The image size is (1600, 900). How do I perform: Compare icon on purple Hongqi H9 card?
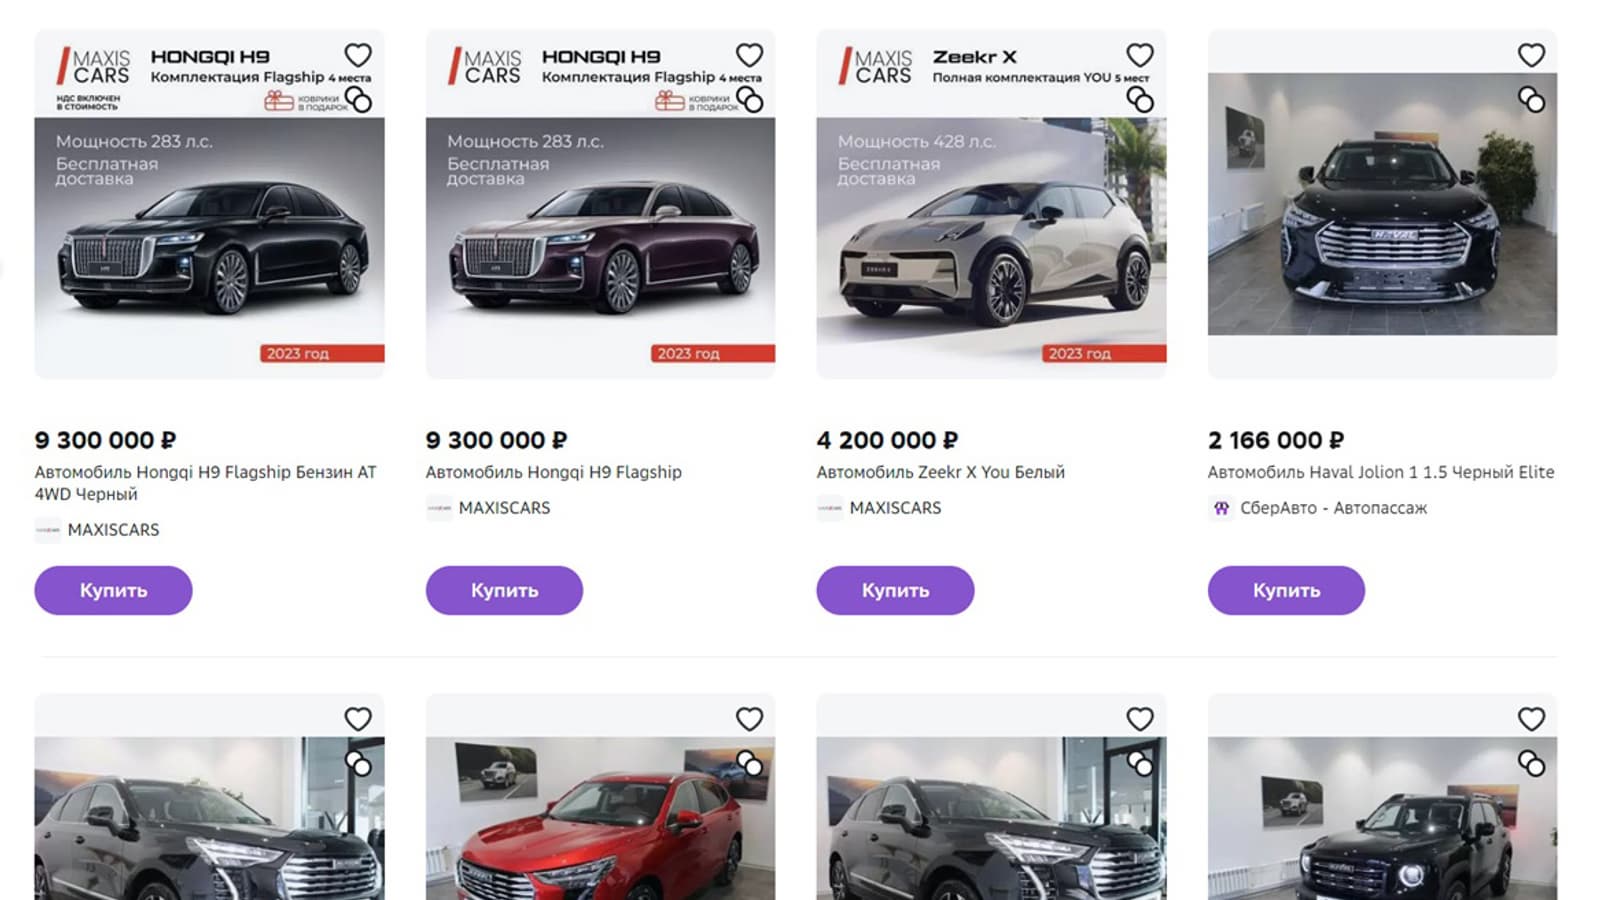click(749, 99)
